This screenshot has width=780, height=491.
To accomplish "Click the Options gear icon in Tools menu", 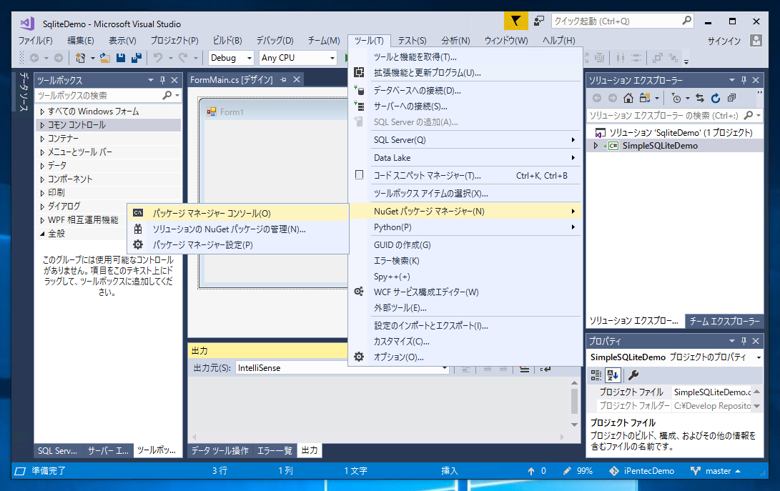I will 359,357.
